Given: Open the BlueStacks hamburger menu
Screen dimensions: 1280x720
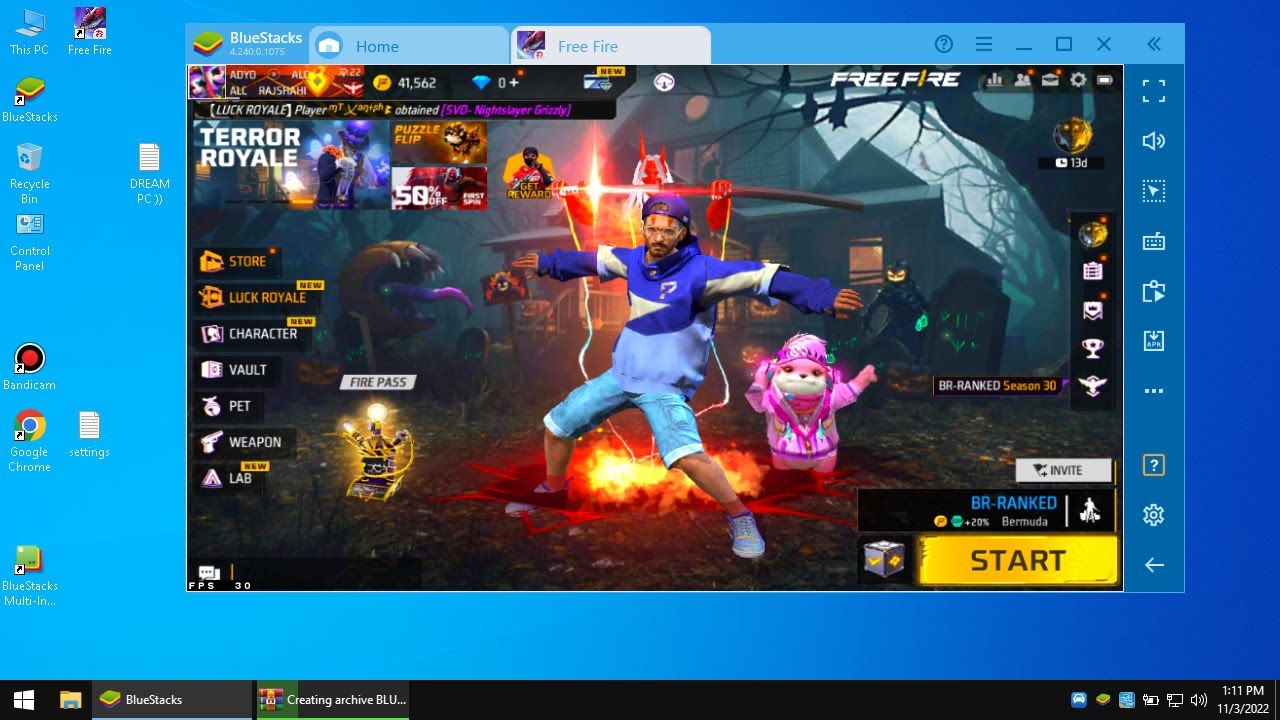Looking at the screenshot, I should pos(984,44).
